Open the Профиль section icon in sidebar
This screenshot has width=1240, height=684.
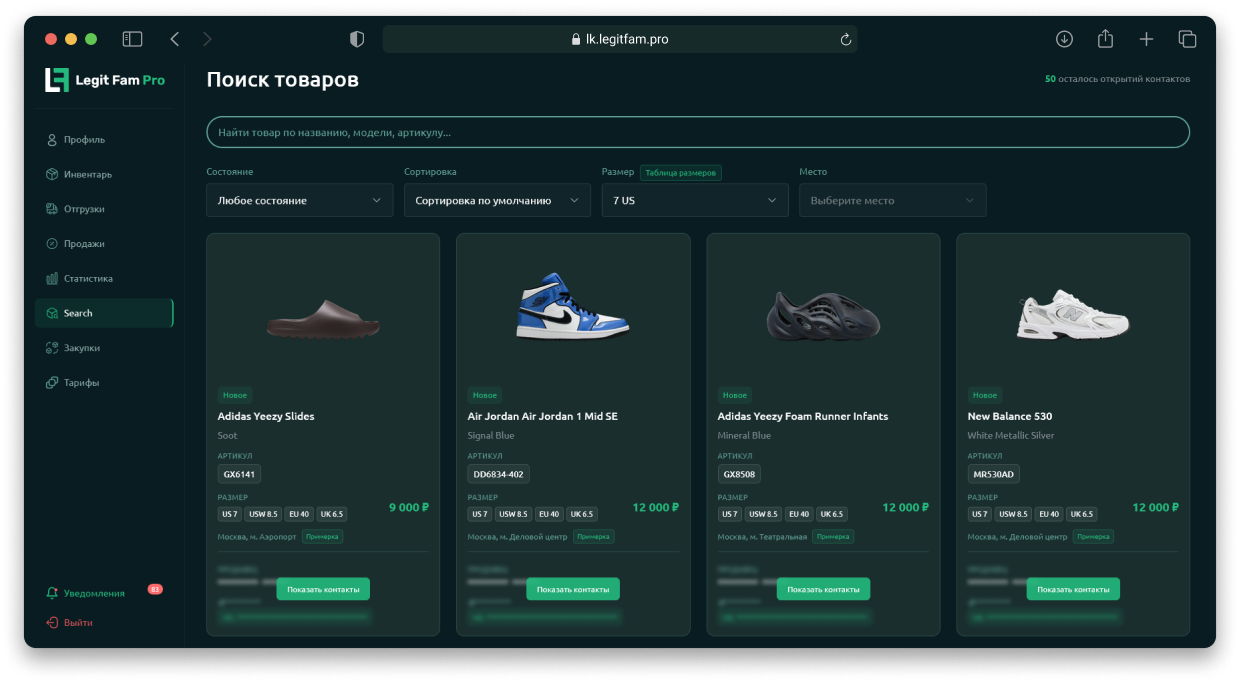(x=49, y=139)
